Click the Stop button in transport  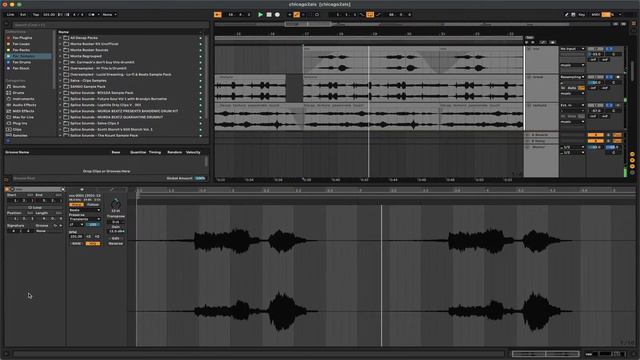(x=269, y=14)
